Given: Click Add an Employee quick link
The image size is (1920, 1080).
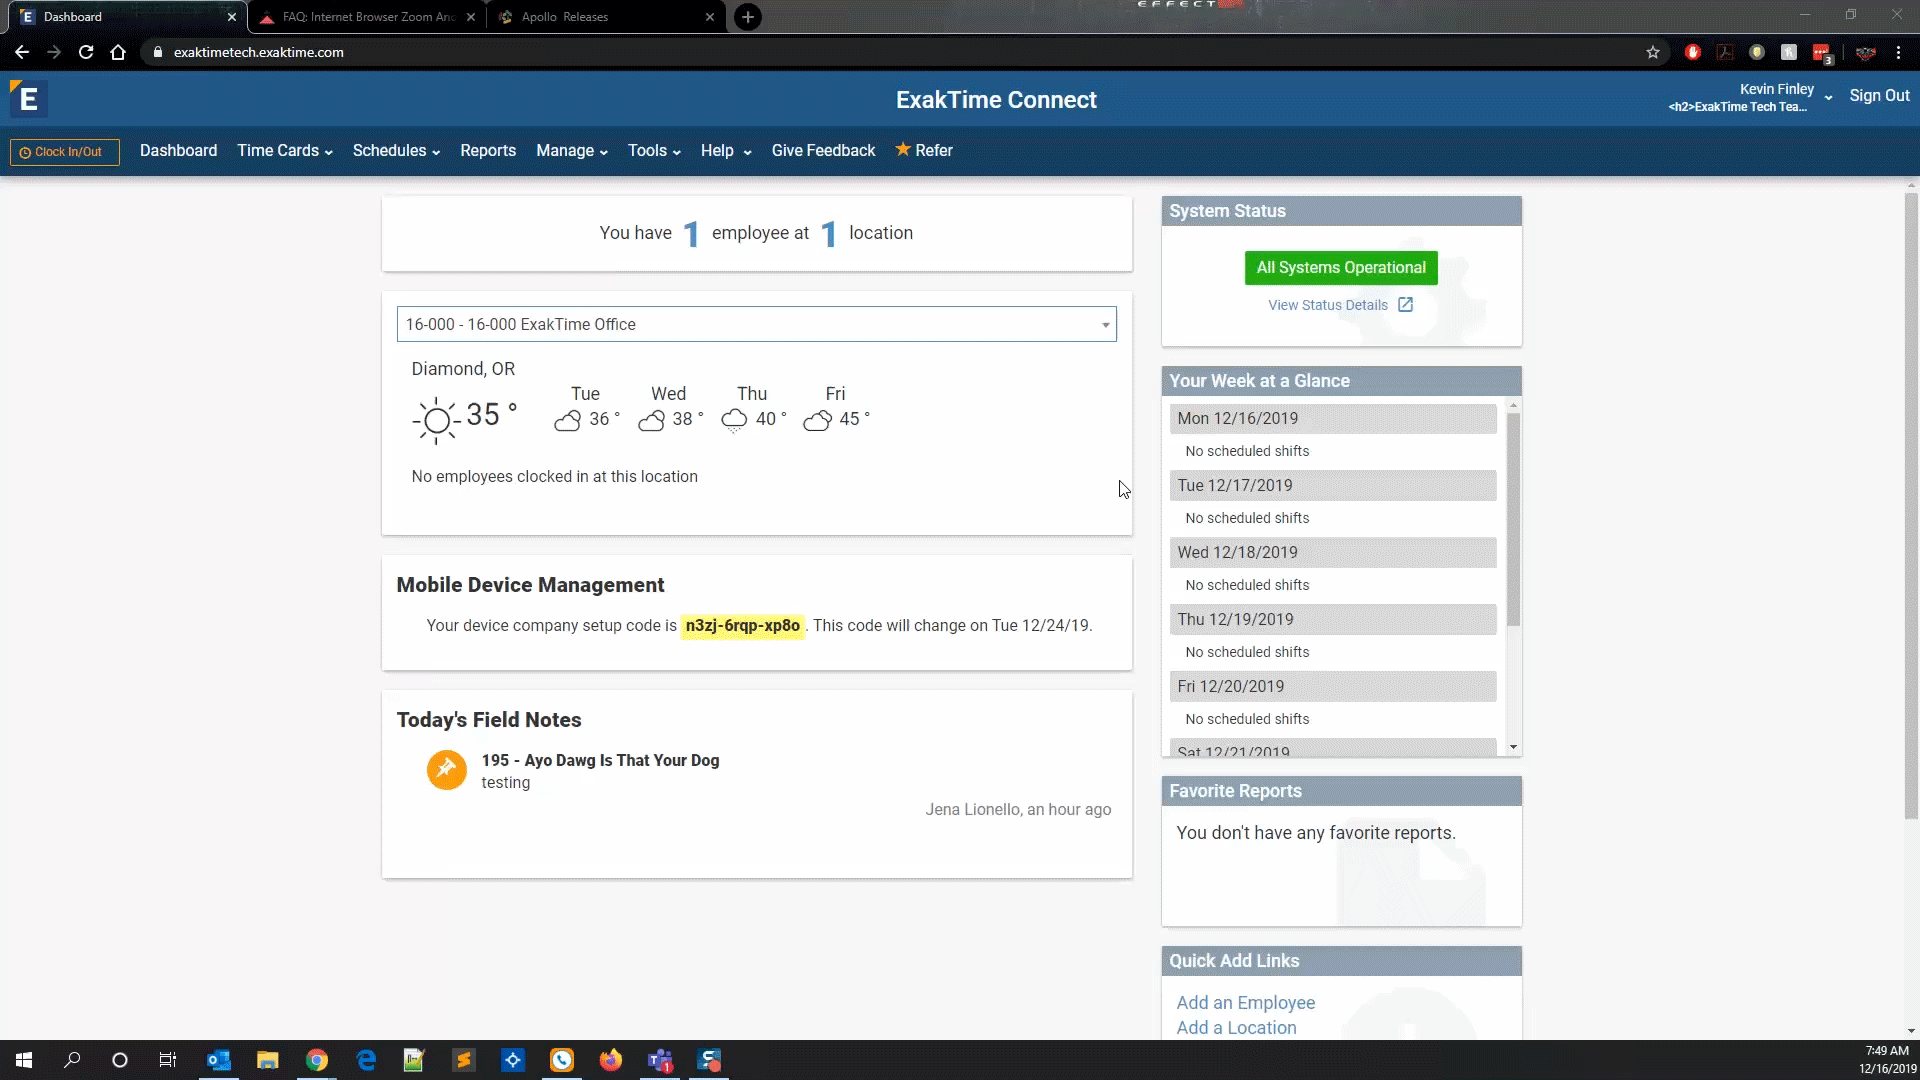Looking at the screenshot, I should 1246,1002.
